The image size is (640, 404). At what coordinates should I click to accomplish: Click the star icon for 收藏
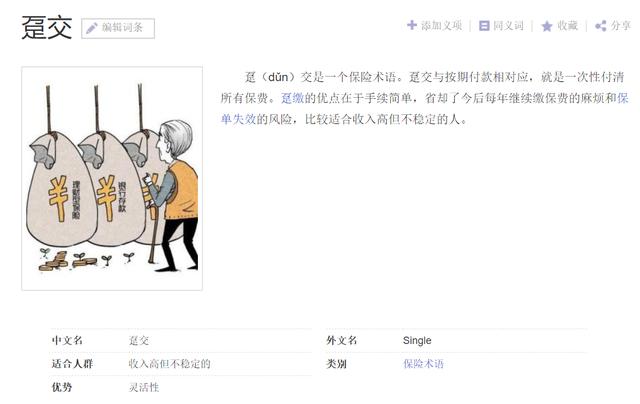point(547,26)
